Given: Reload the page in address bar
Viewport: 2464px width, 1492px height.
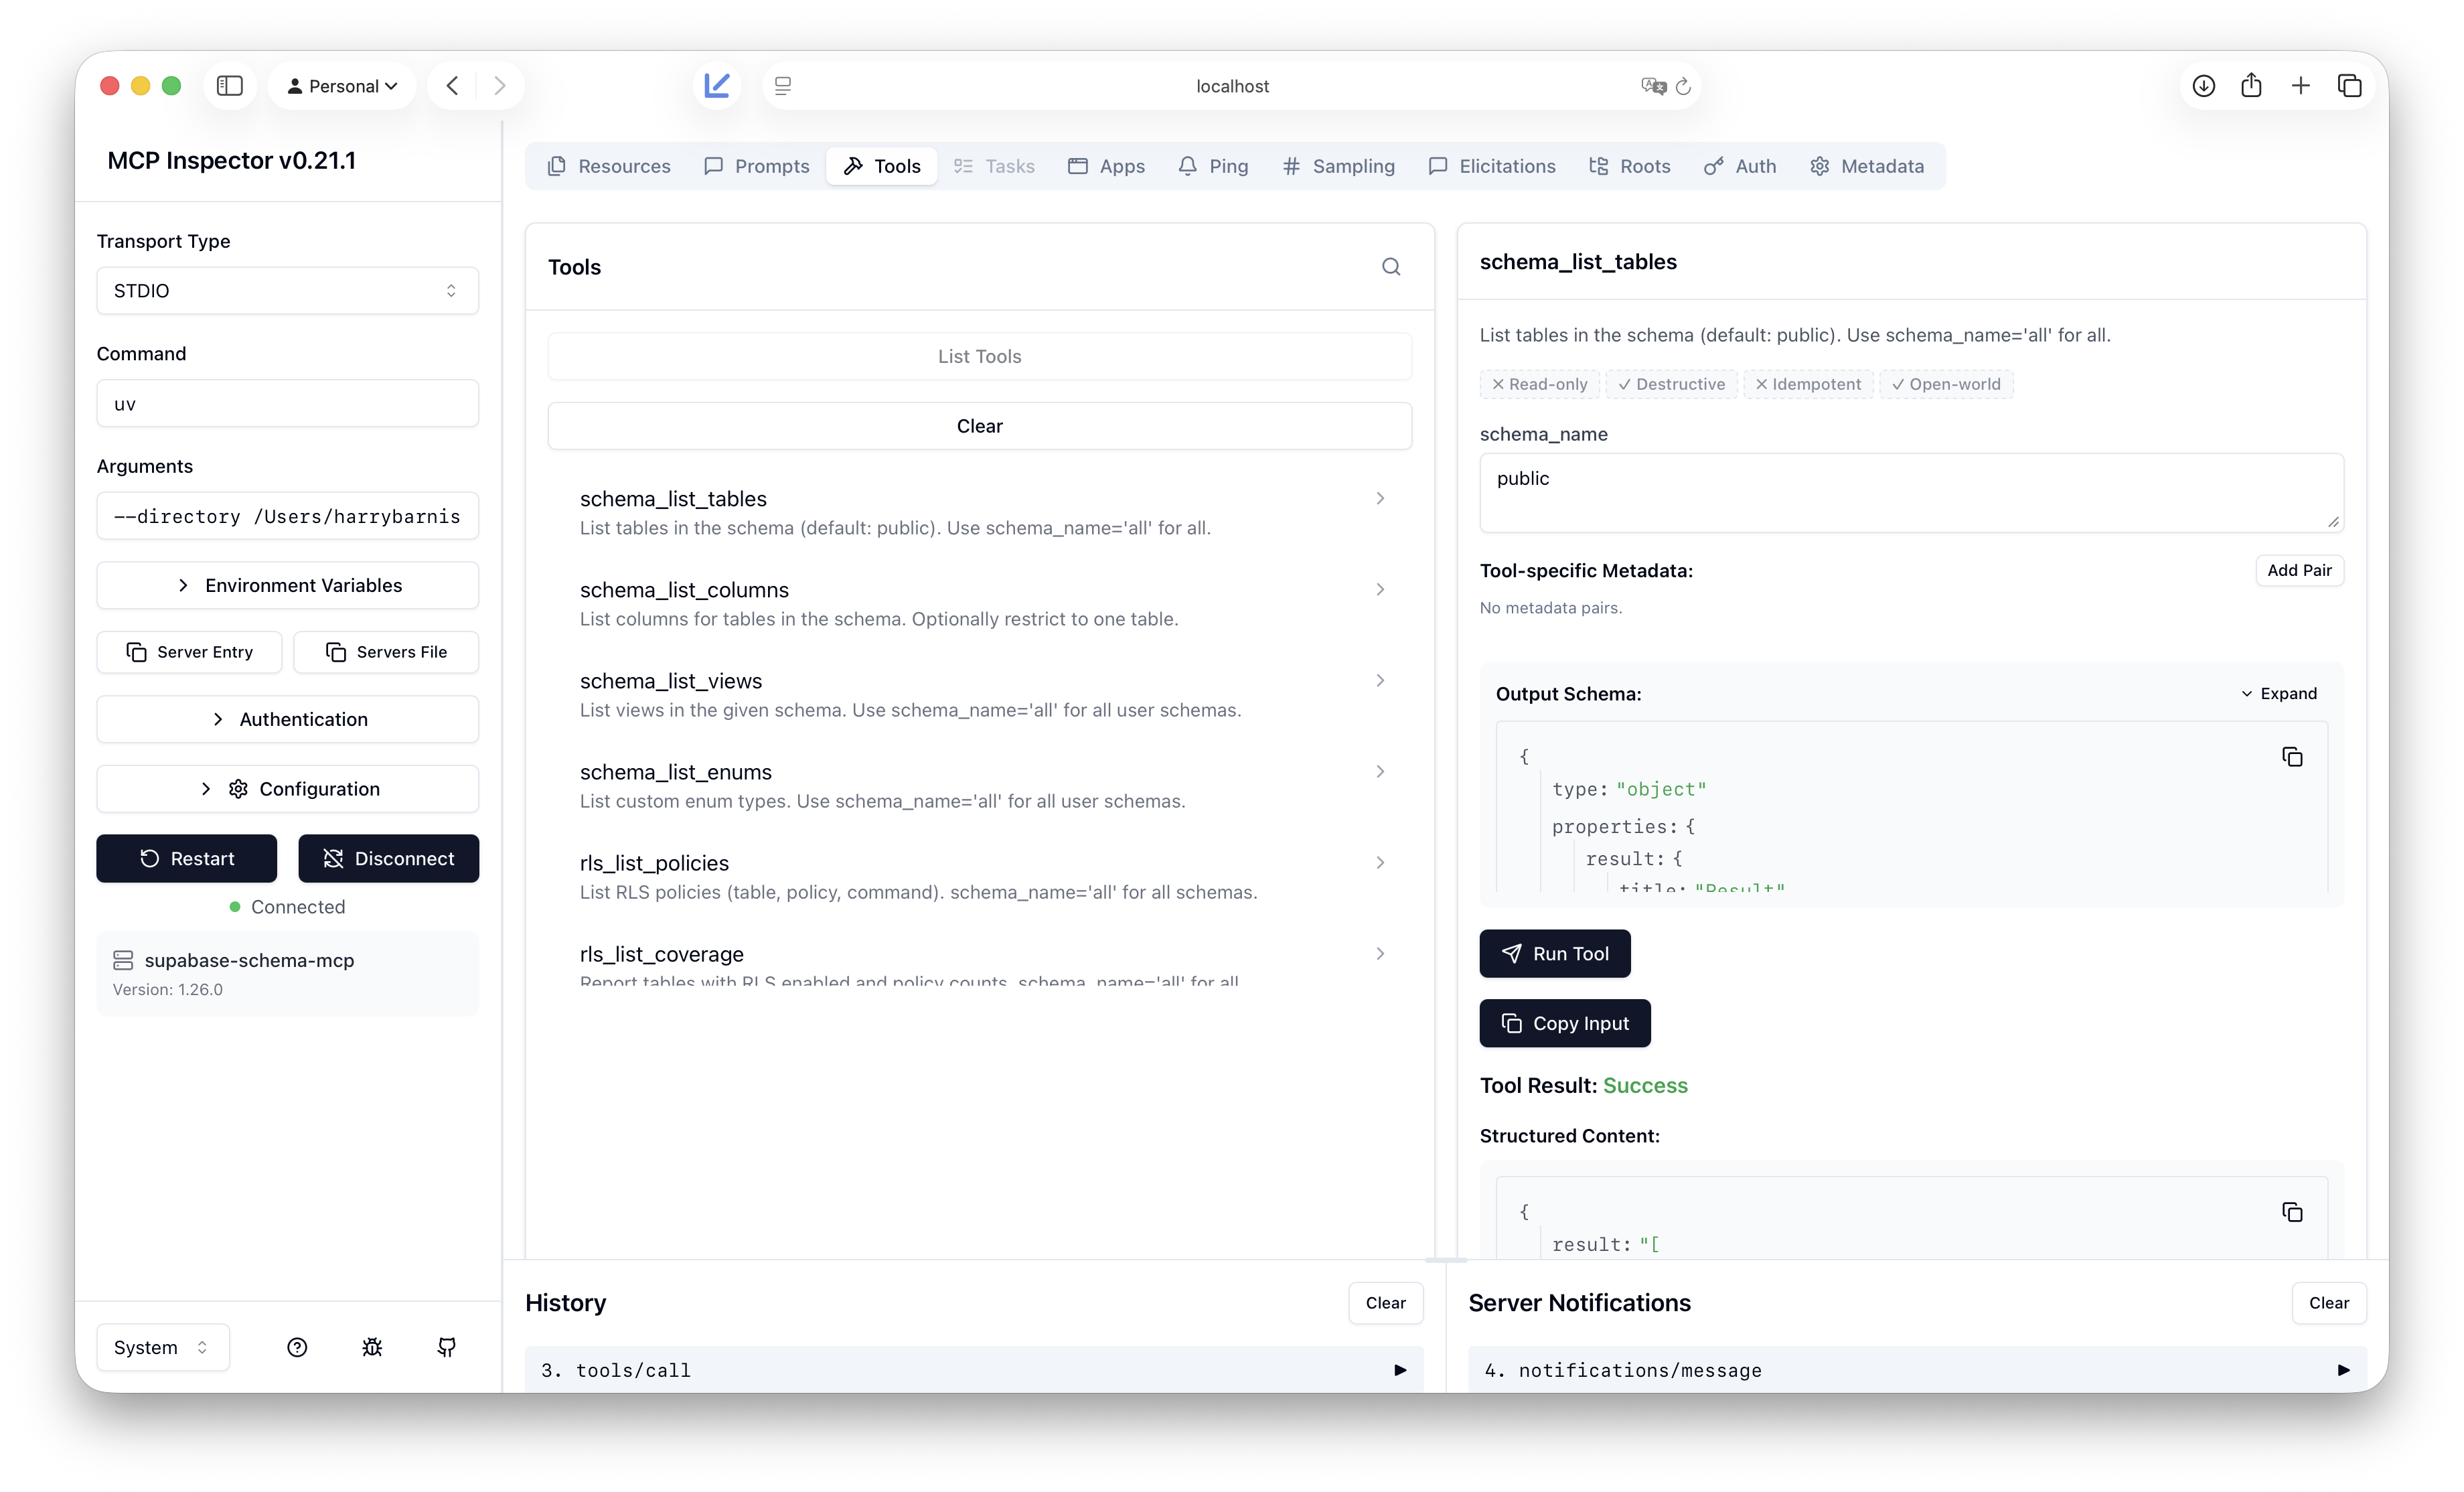Looking at the screenshot, I should tap(1683, 87).
